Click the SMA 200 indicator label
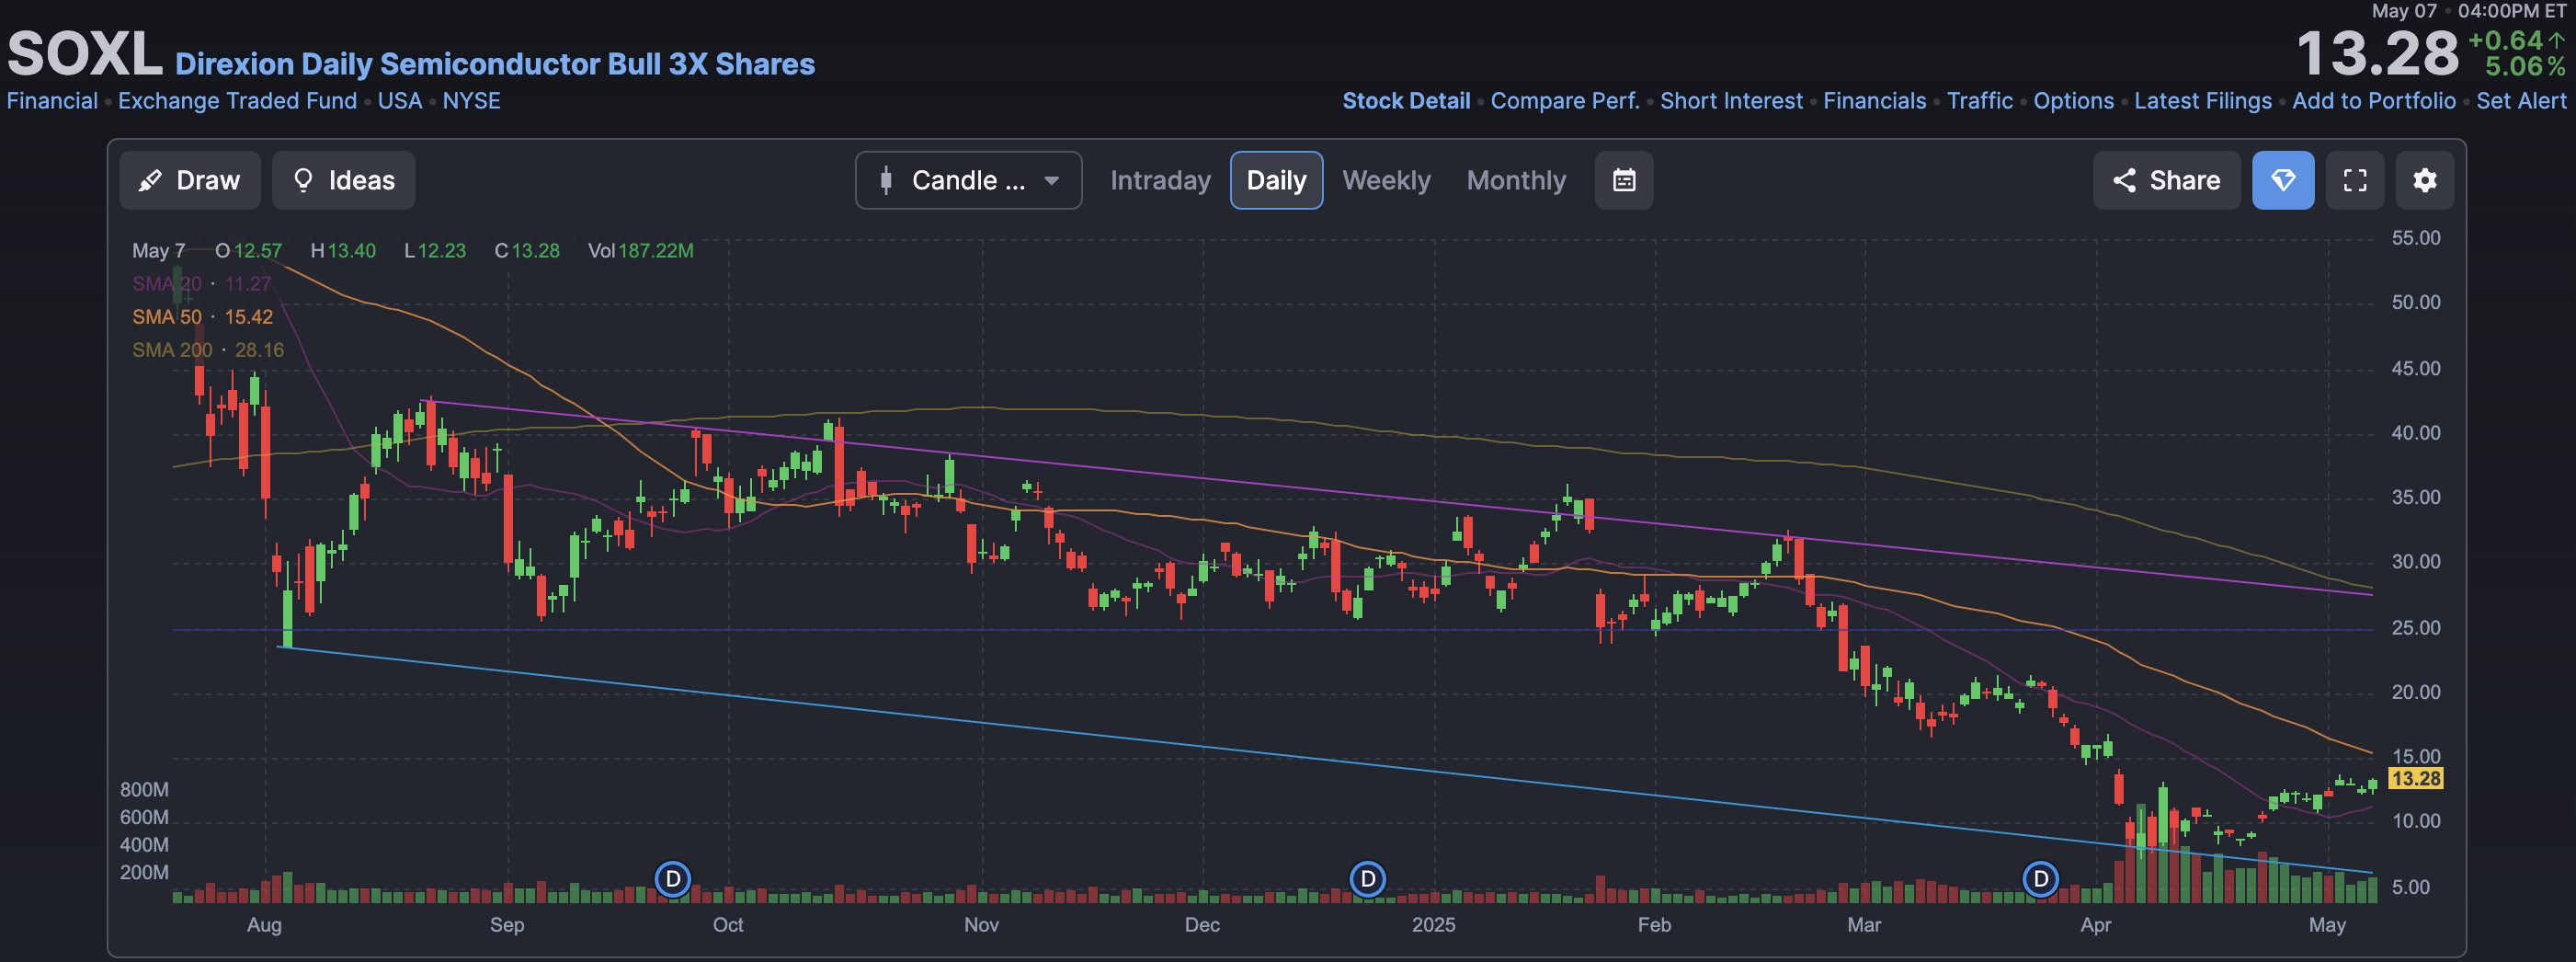 pos(172,350)
